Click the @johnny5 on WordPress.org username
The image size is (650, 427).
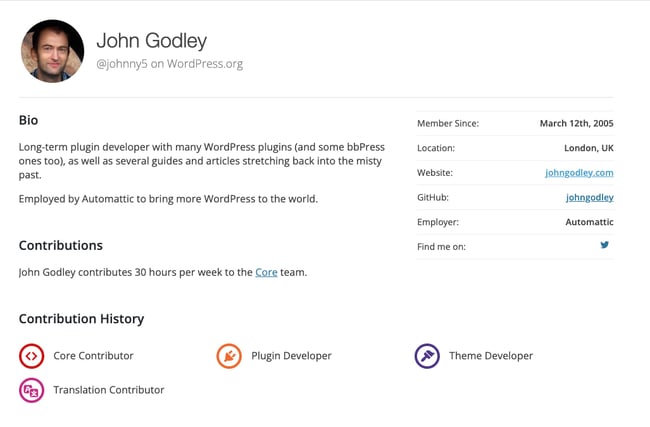169,64
